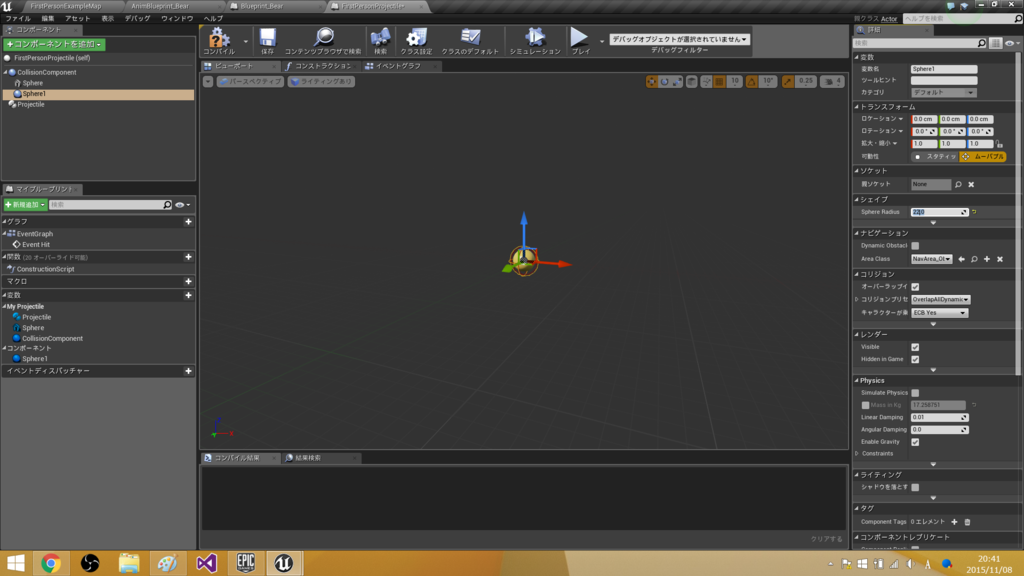Image resolution: width=1024 pixels, height=576 pixels.
Task: Open the Area Class NavArea dropdown
Action: [x=932, y=259]
